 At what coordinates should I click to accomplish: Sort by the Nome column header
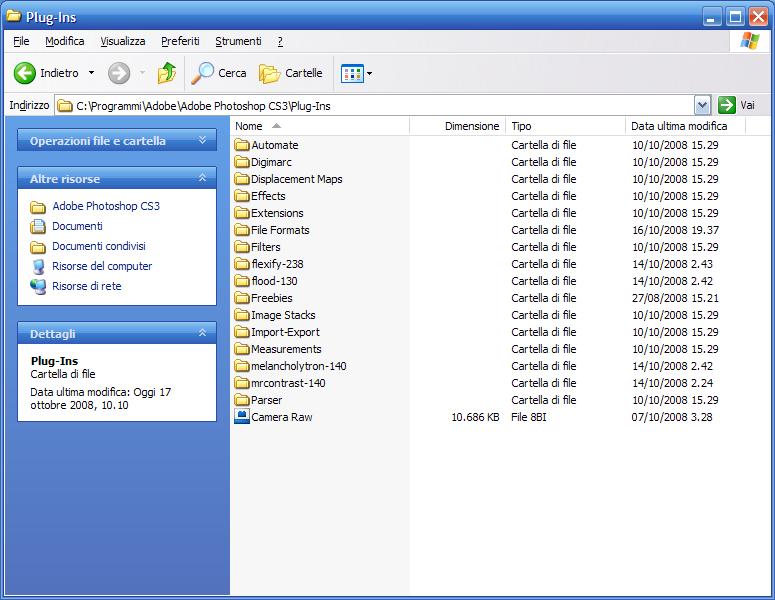(x=320, y=126)
